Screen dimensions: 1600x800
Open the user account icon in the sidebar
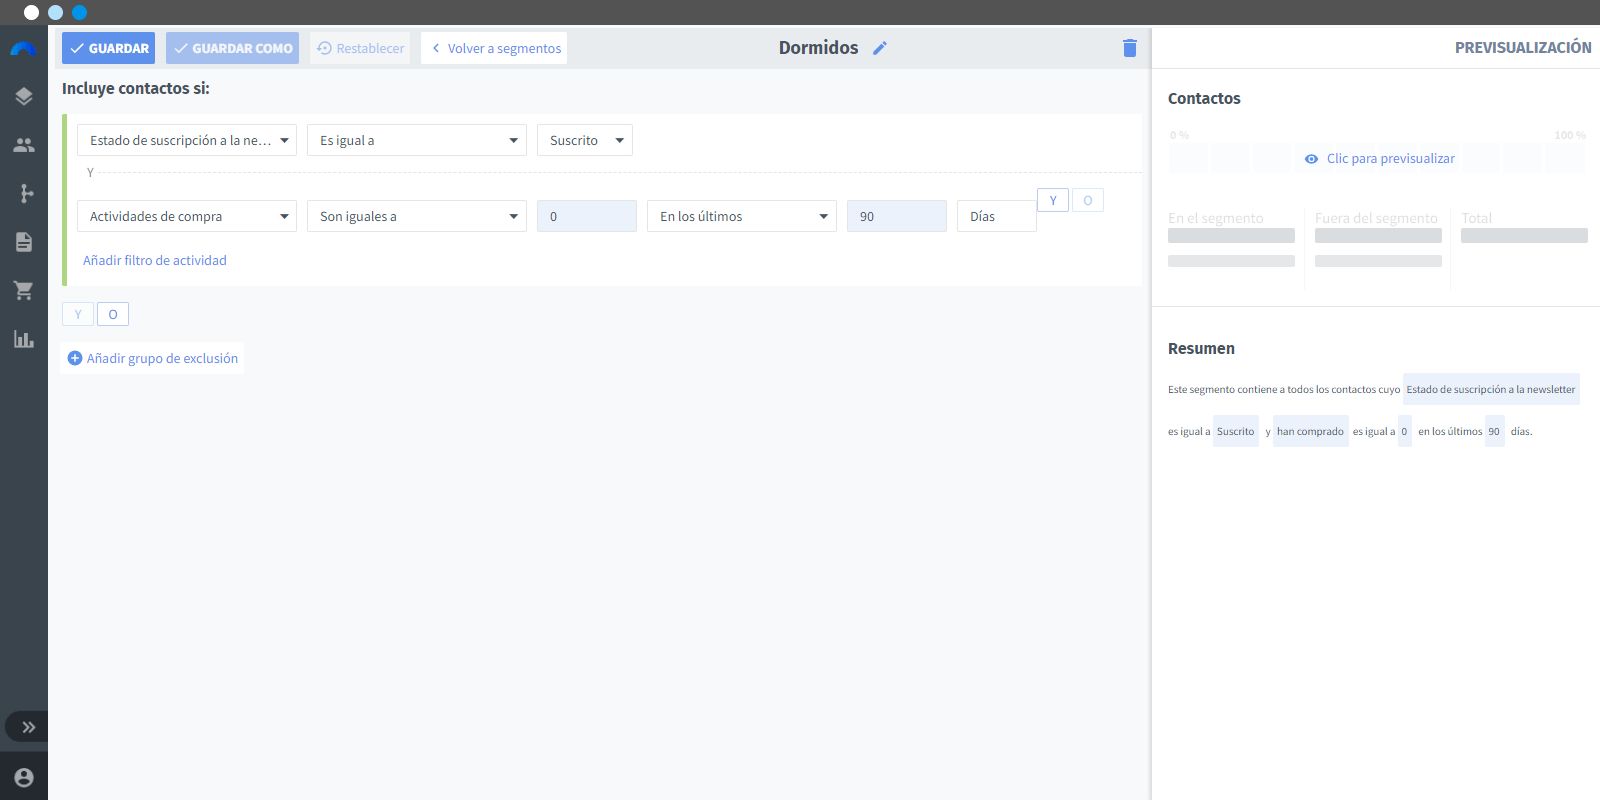coord(24,777)
